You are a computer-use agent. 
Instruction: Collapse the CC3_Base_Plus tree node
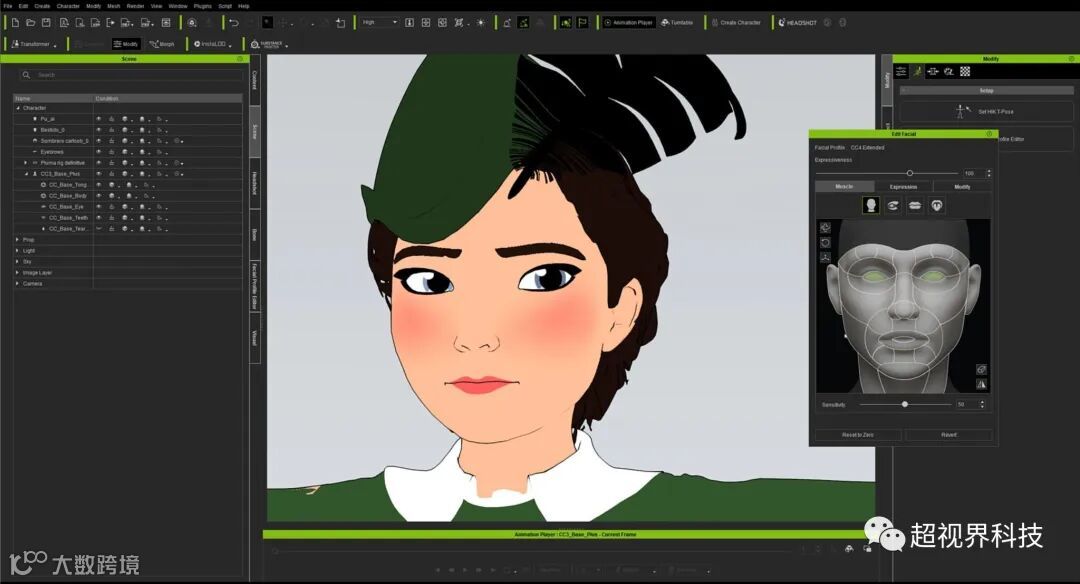click(26, 174)
